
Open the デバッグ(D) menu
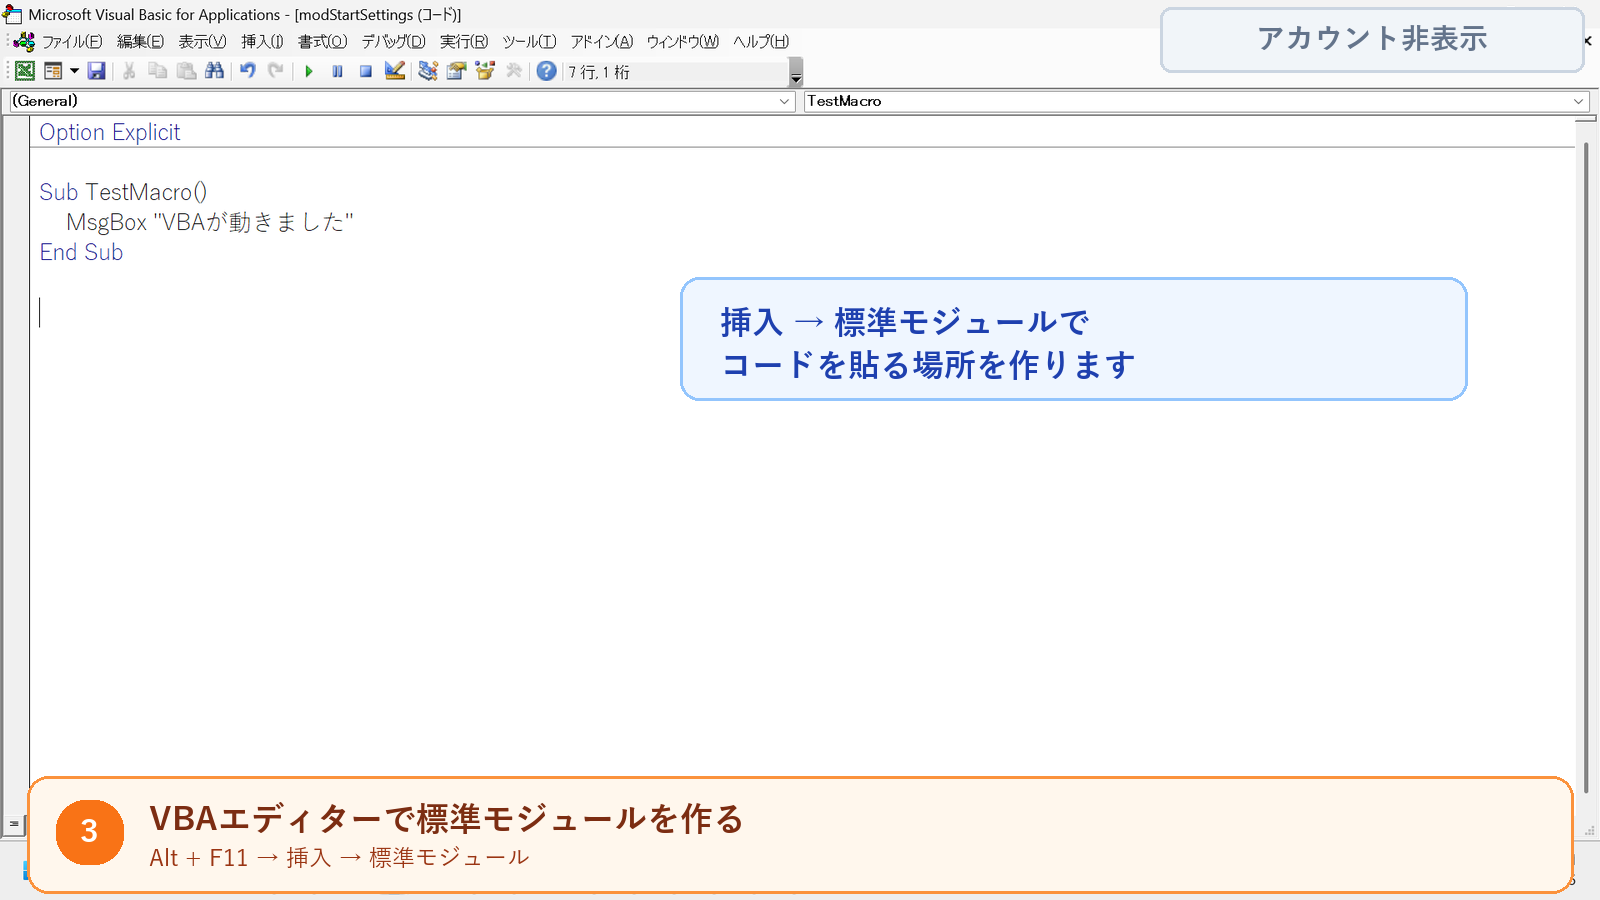(x=393, y=42)
